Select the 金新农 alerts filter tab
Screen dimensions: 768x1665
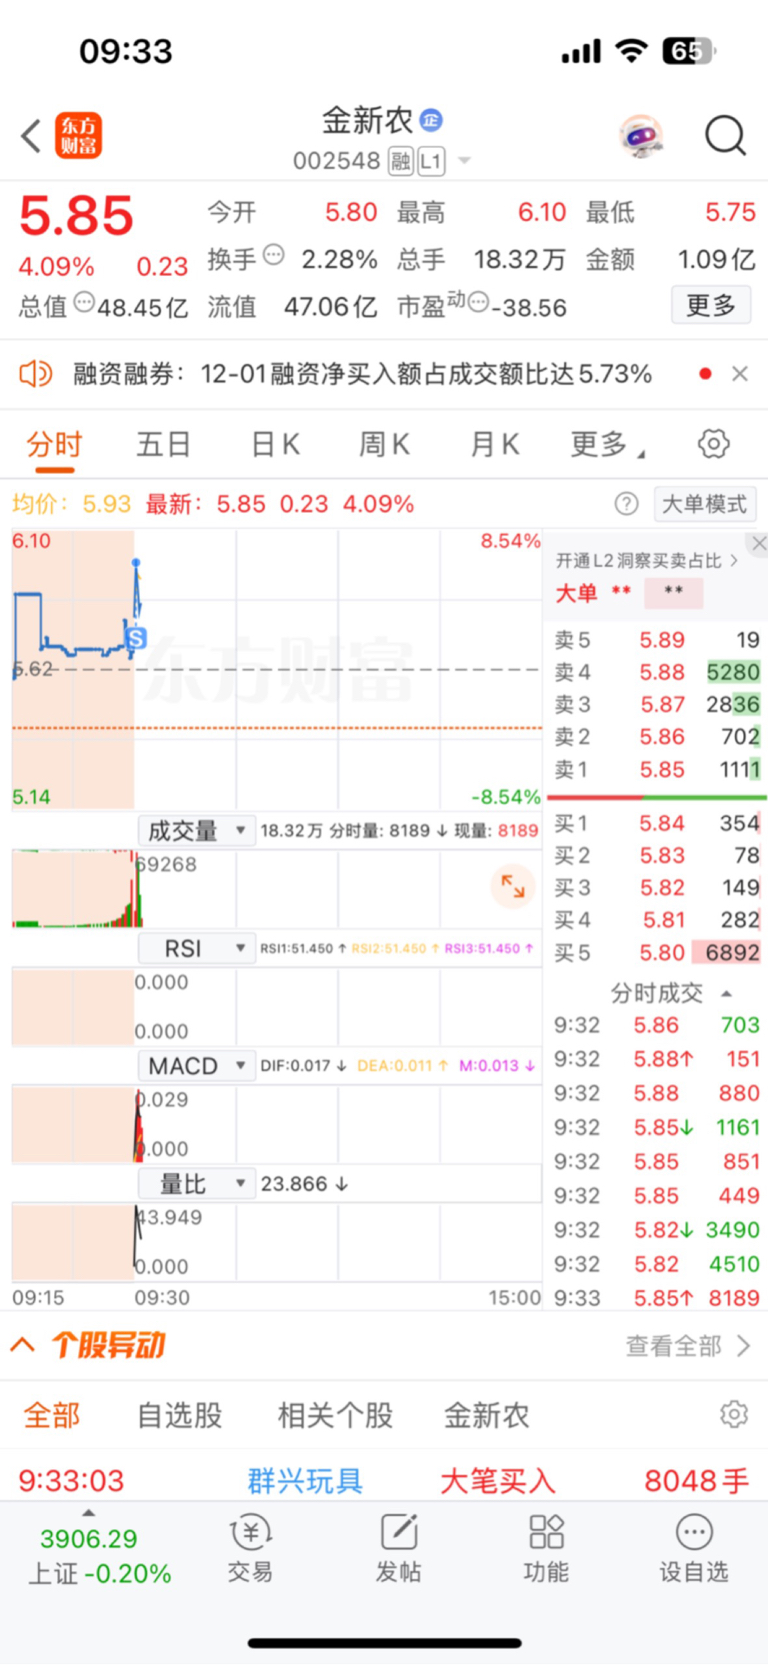pyautogui.click(x=486, y=1416)
